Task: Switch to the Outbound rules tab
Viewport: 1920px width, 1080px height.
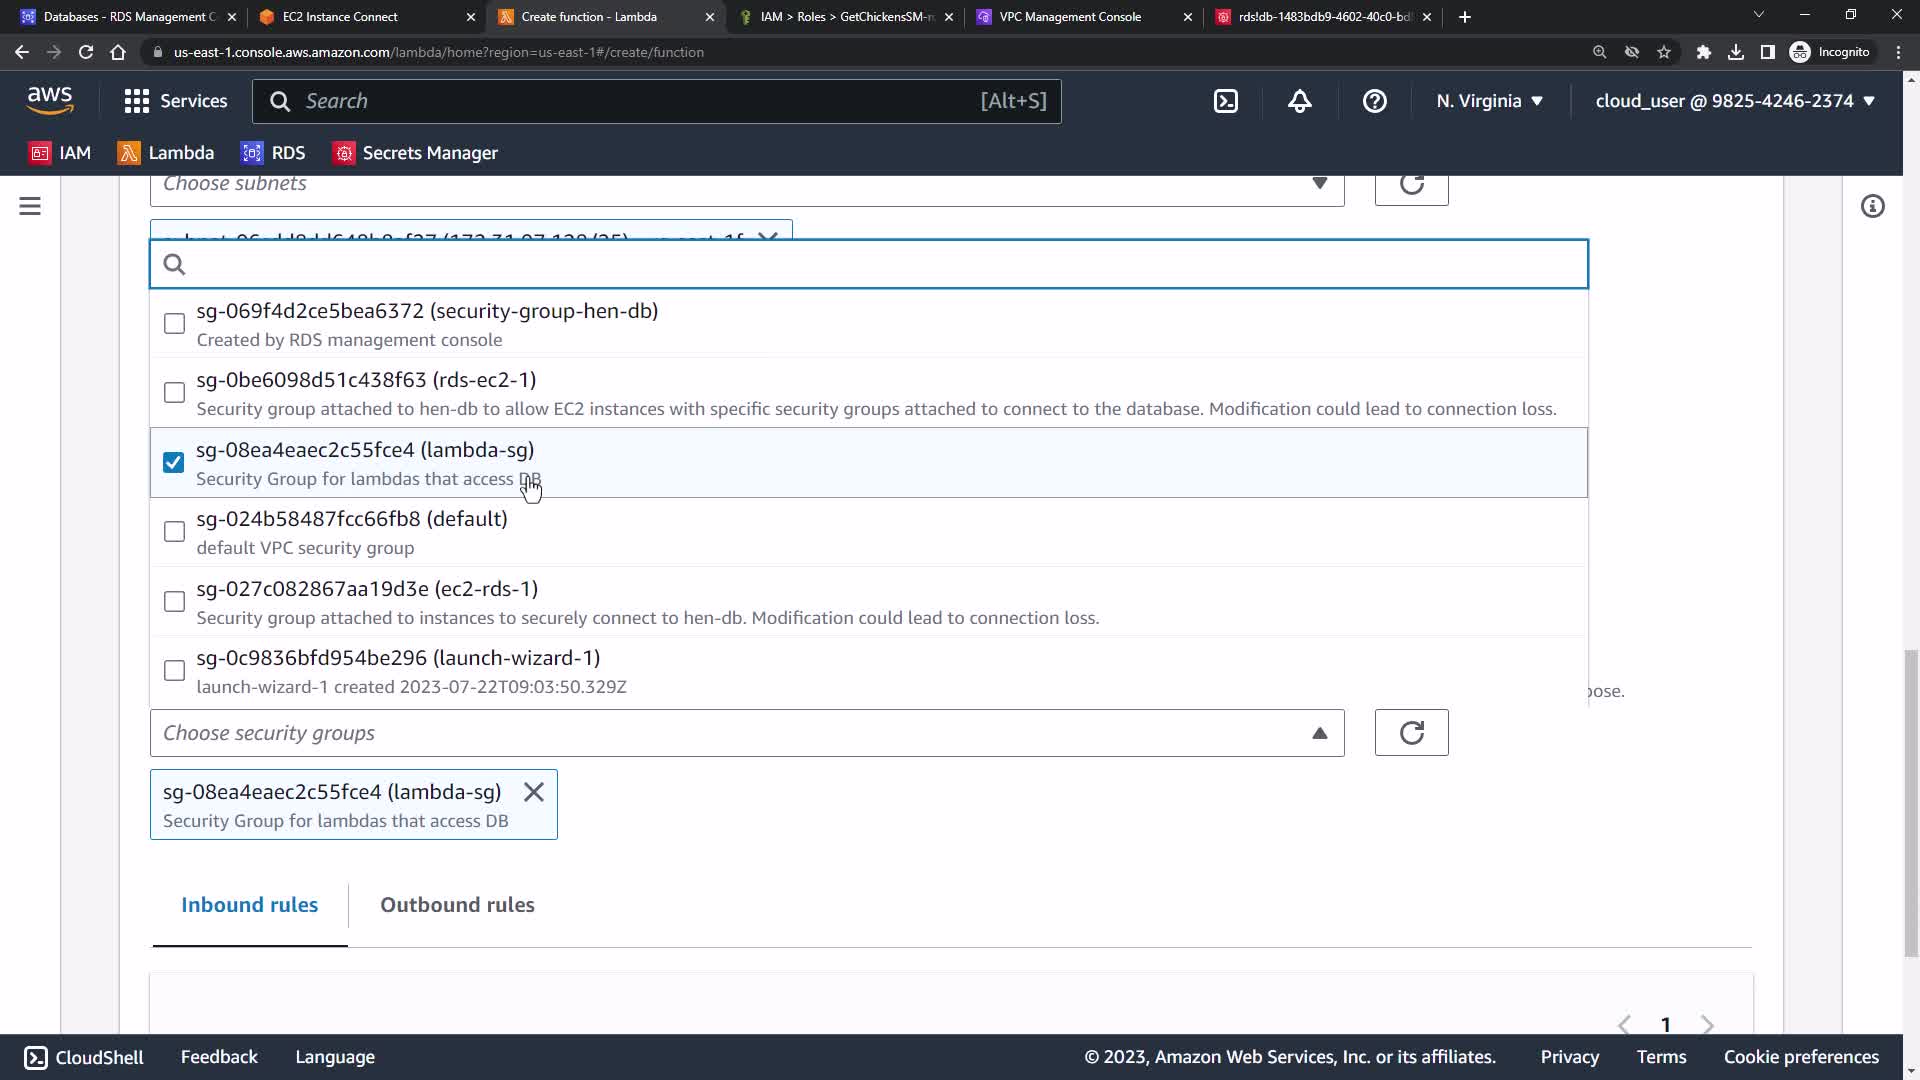Action: 457,905
